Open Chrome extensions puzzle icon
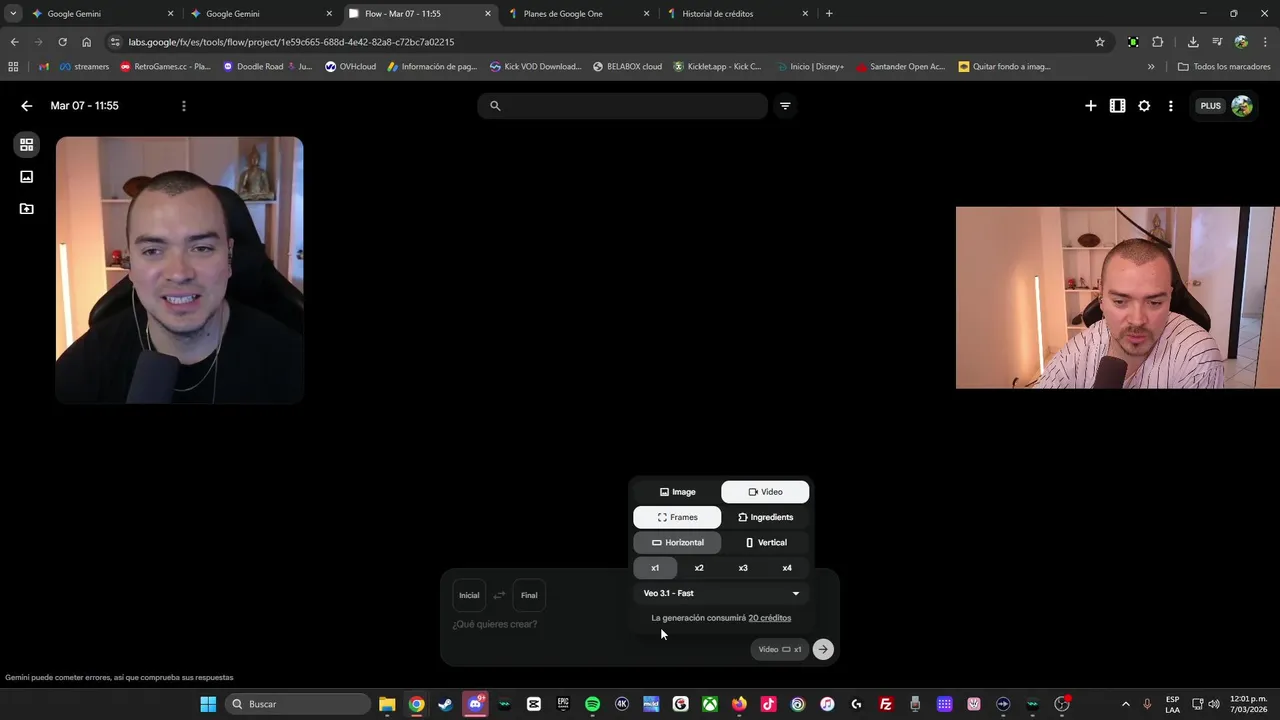The image size is (1280, 720). [x=1158, y=42]
